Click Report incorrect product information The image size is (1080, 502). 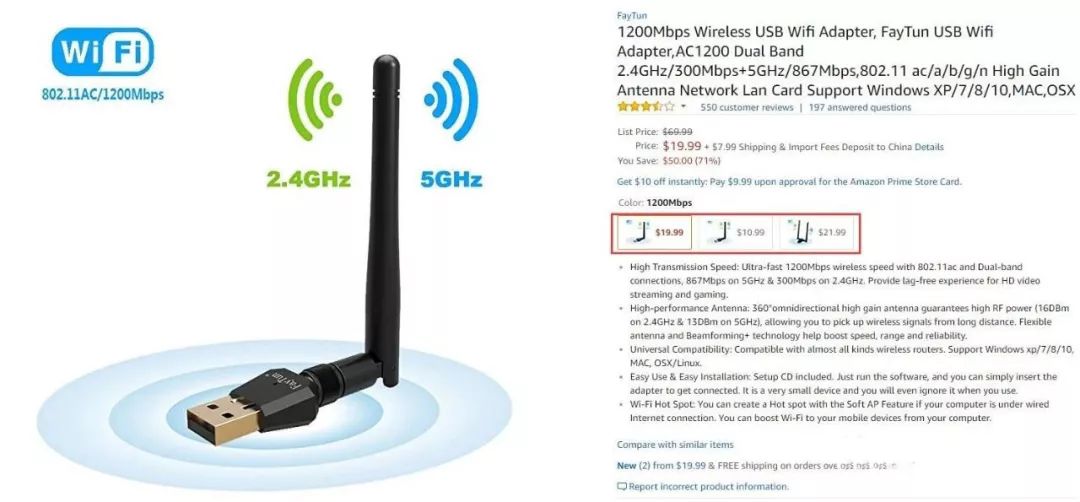[x=708, y=487]
